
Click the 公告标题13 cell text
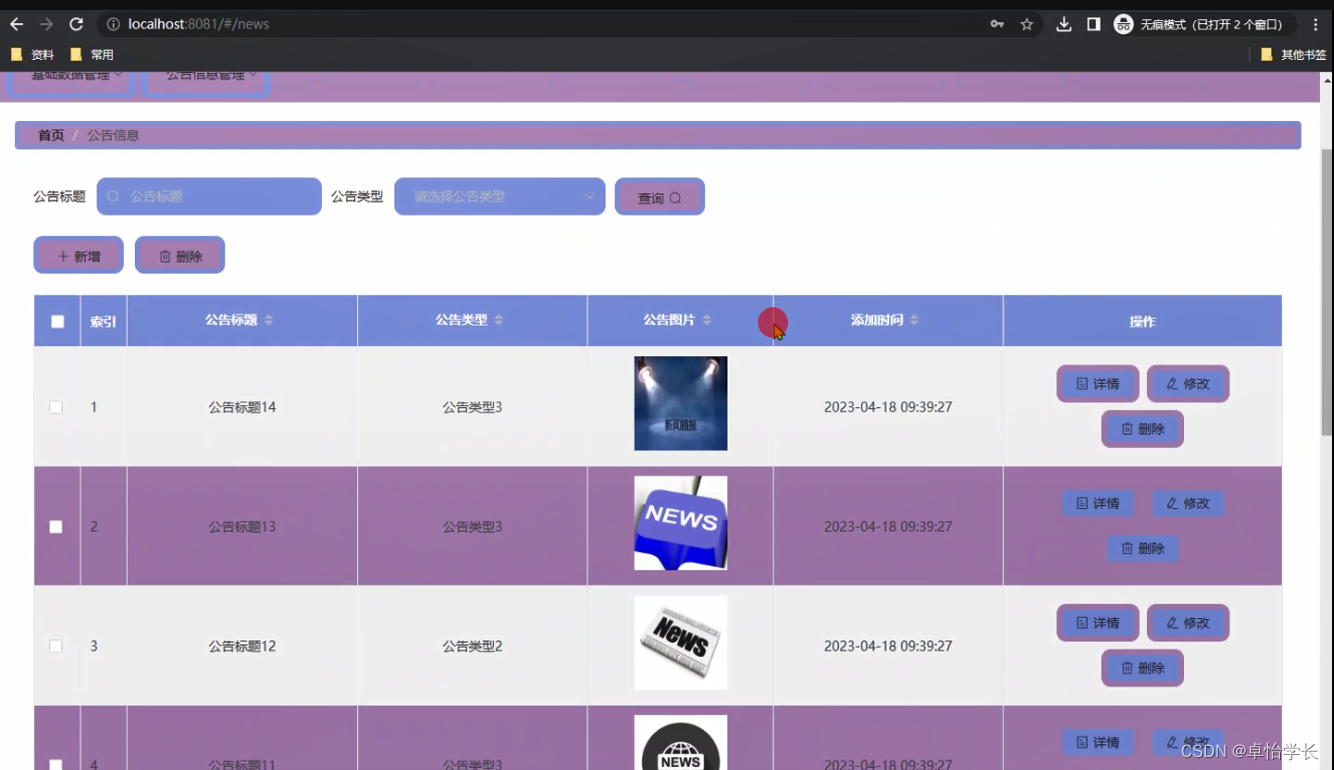click(242, 527)
